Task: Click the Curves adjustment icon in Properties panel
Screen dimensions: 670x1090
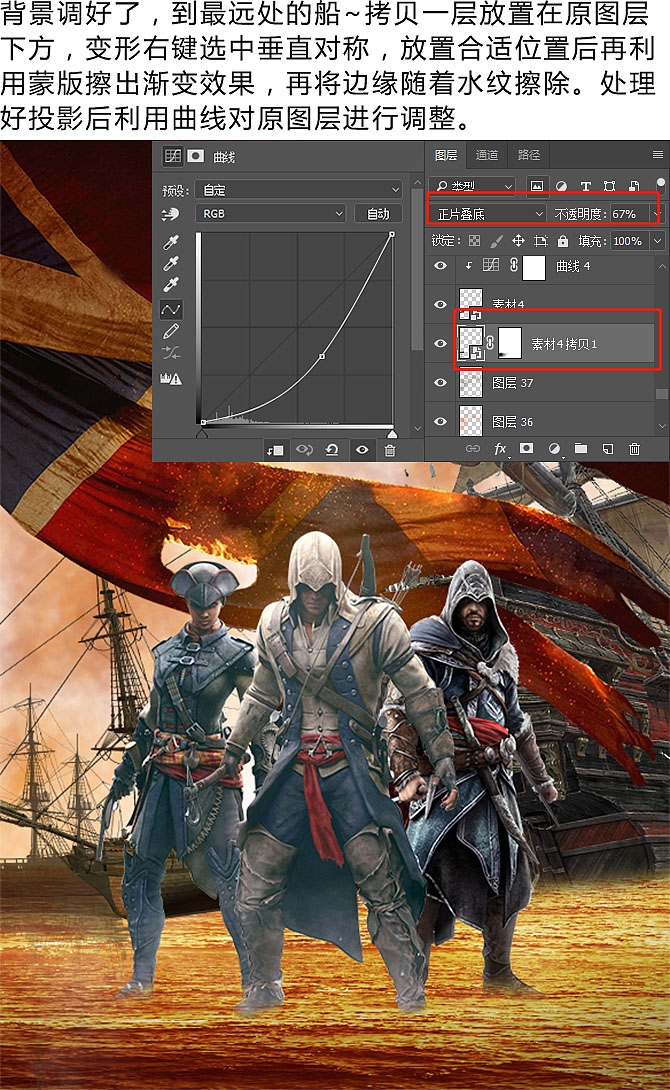Action: point(172,156)
